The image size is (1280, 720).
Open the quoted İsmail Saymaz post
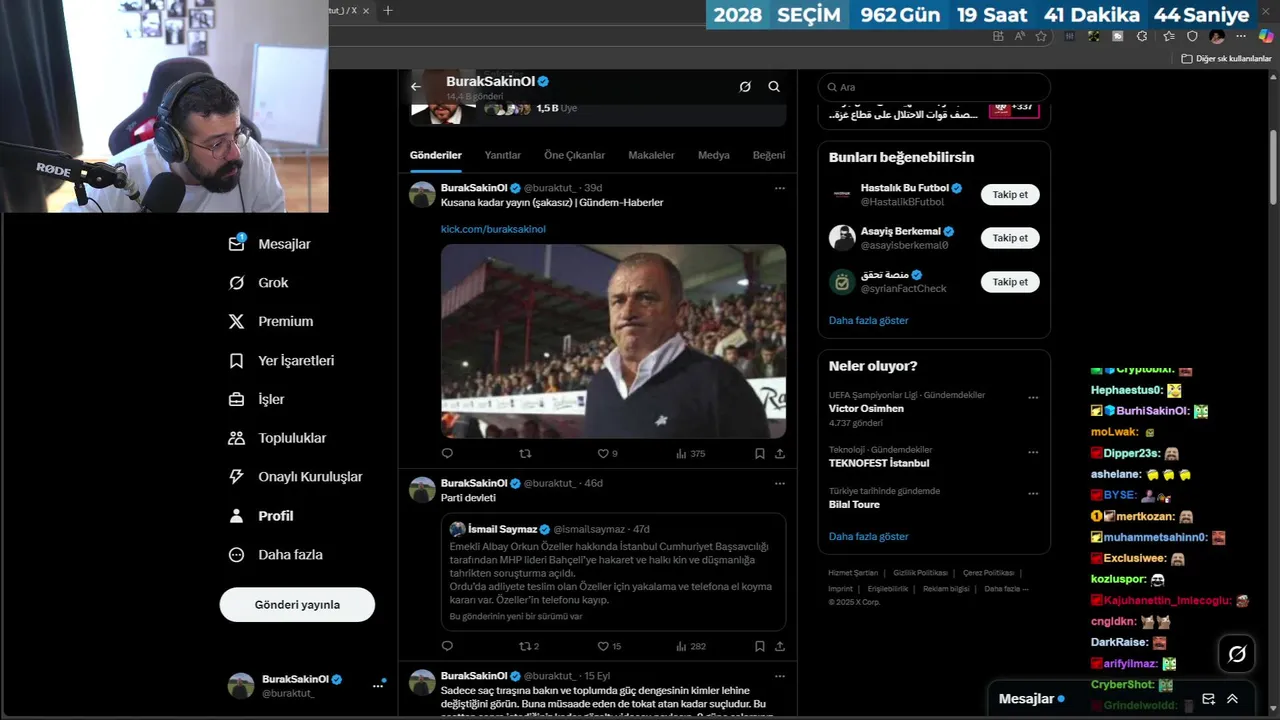pyautogui.click(x=613, y=572)
